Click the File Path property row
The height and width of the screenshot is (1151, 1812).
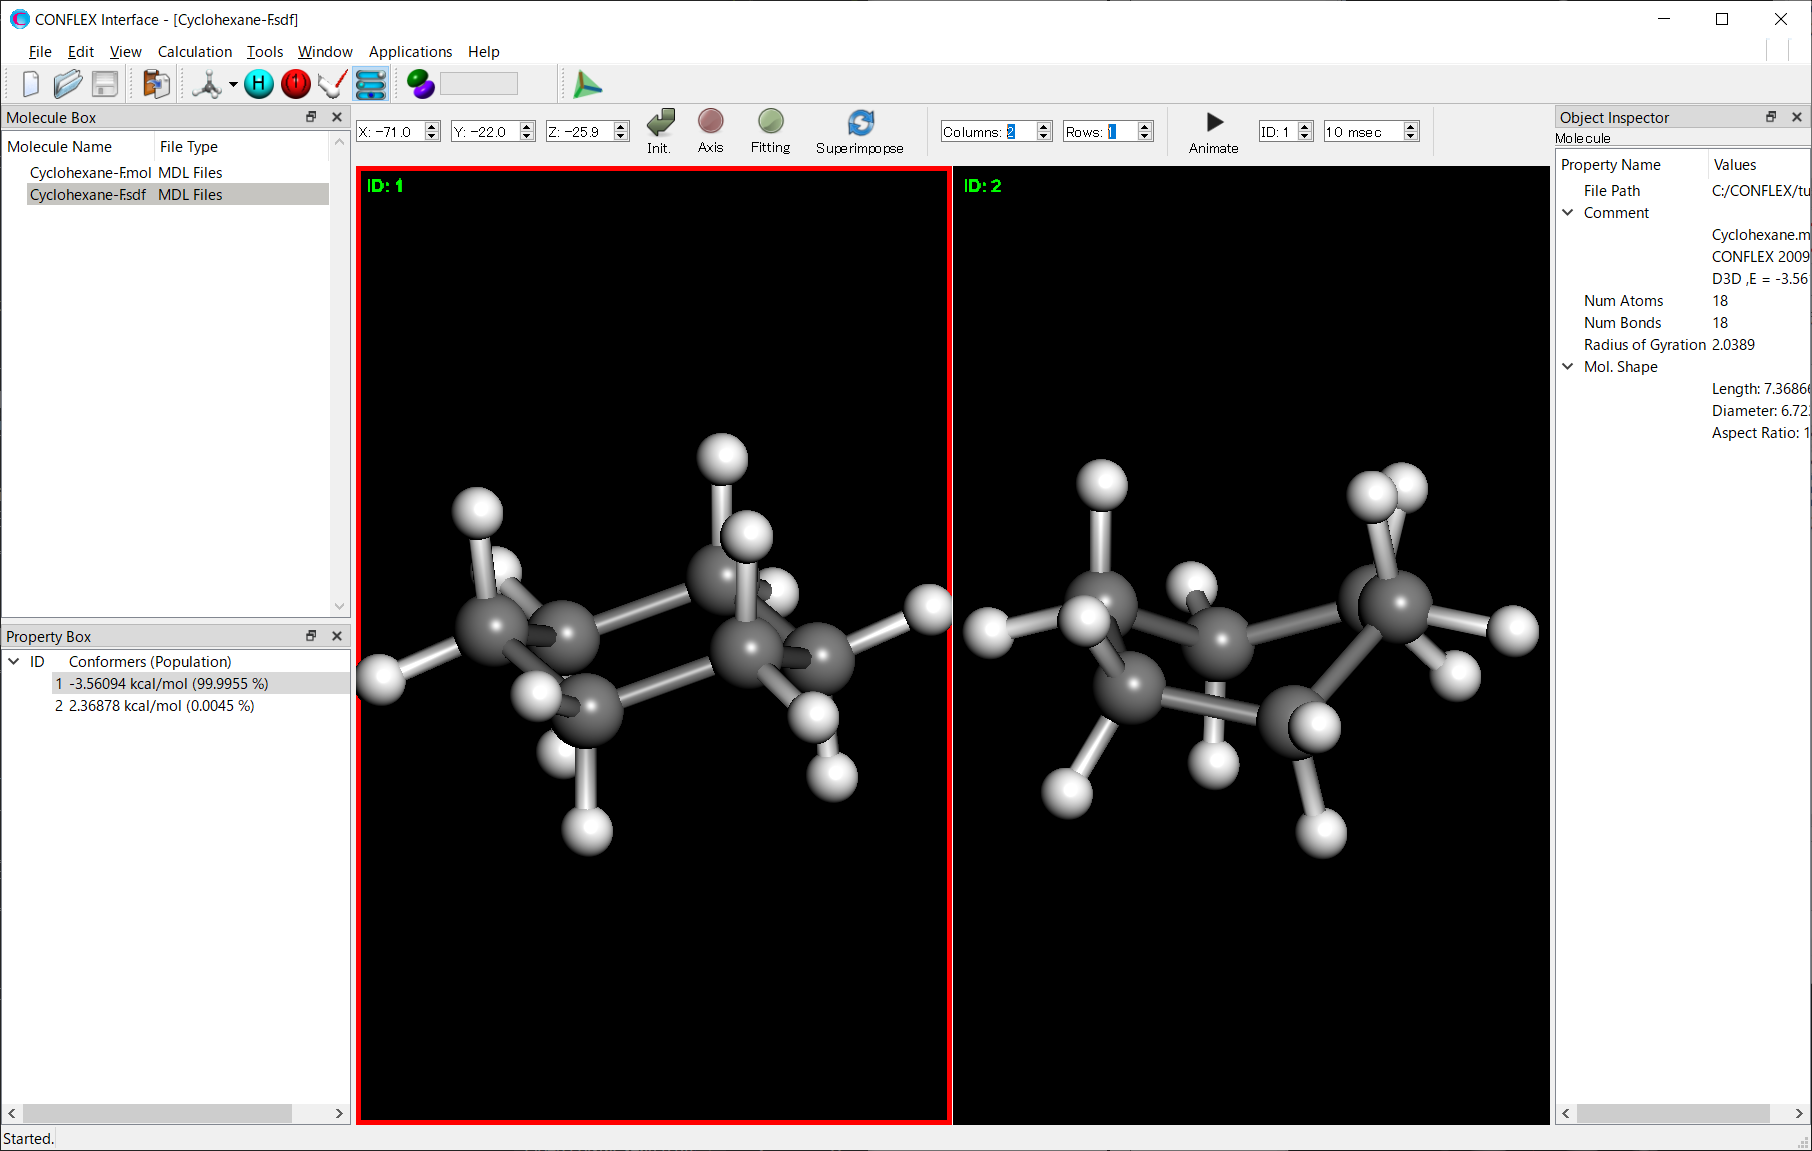pos(1683,191)
